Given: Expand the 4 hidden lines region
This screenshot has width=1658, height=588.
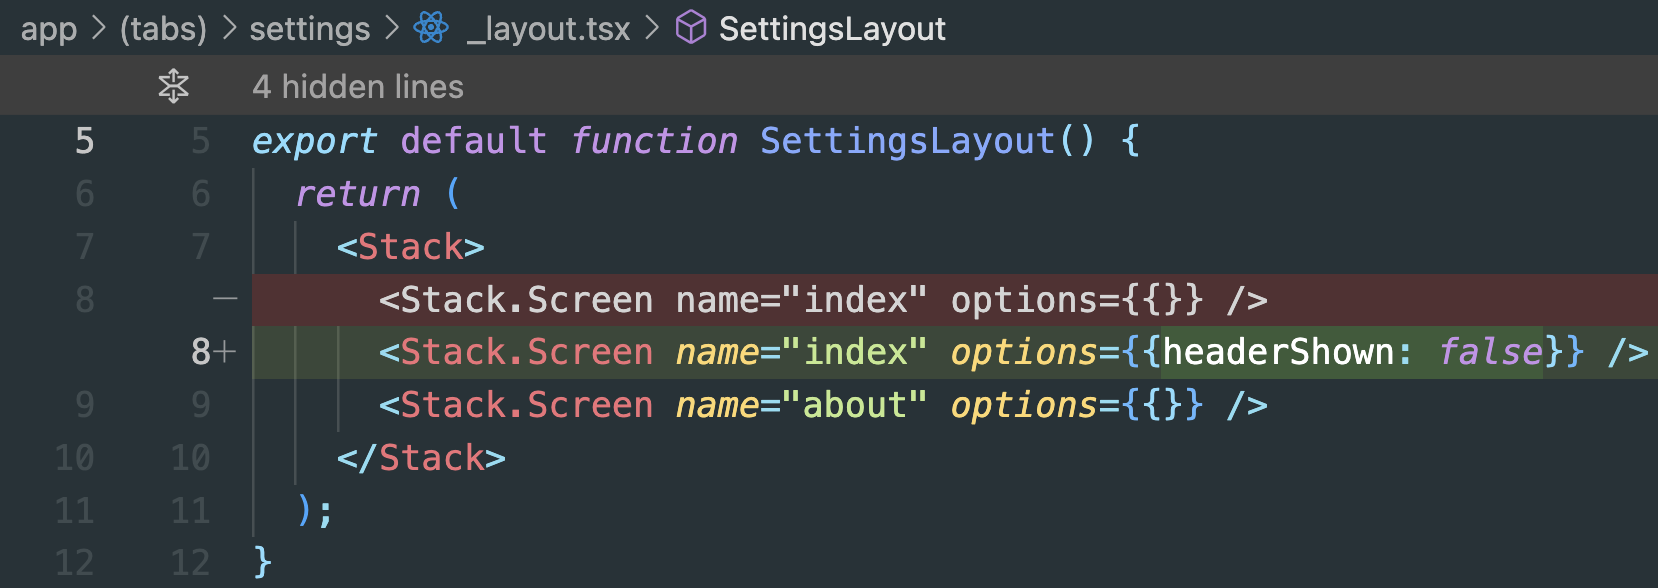Looking at the screenshot, I should coord(357,86).
